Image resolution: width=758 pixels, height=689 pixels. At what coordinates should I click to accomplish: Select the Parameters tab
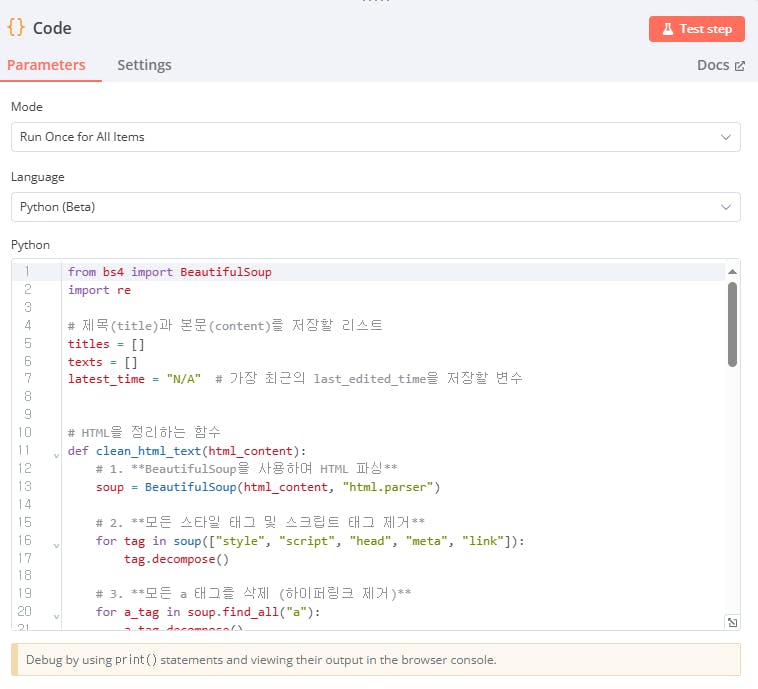pyautogui.click(x=46, y=65)
